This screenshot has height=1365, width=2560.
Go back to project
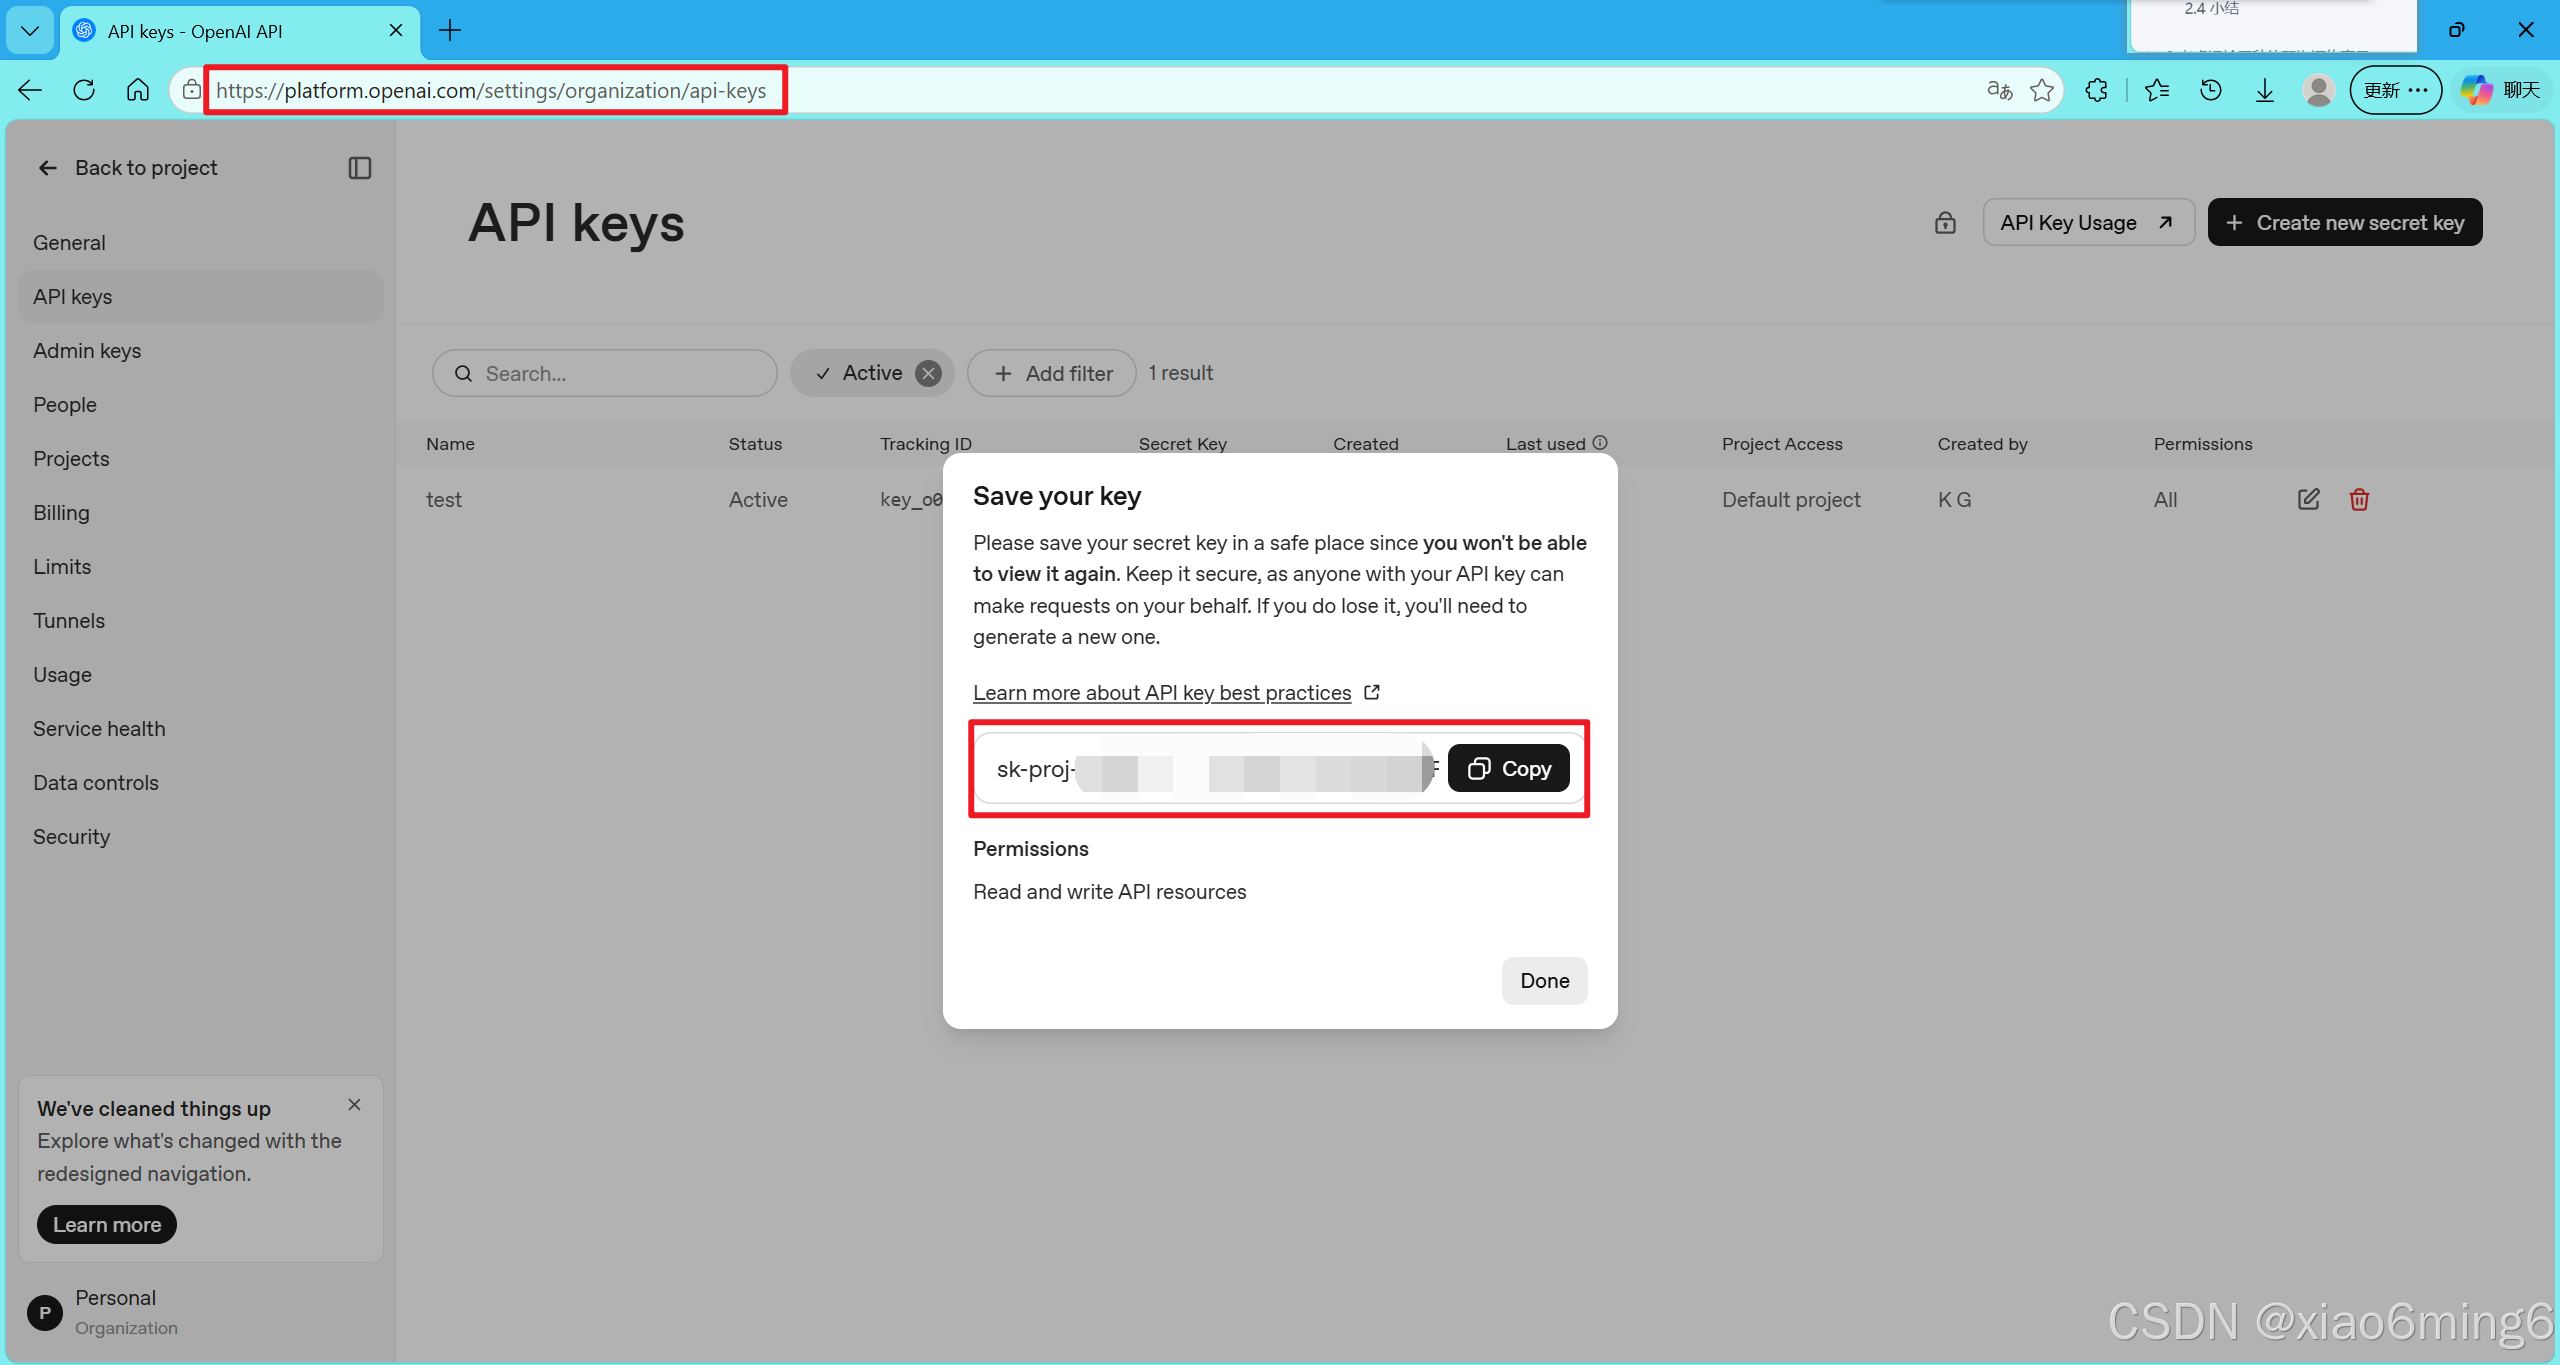click(127, 168)
